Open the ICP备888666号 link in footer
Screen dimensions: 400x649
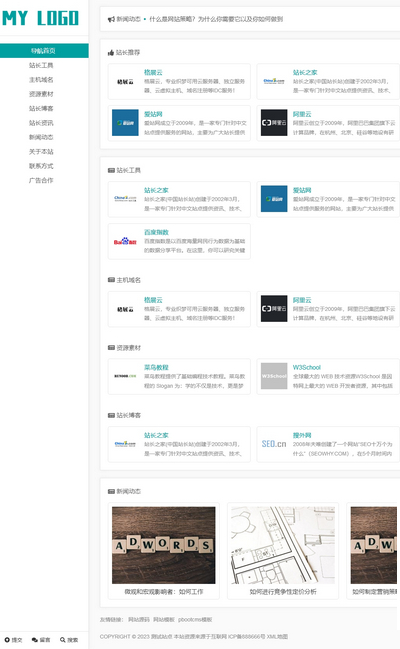[246, 637]
